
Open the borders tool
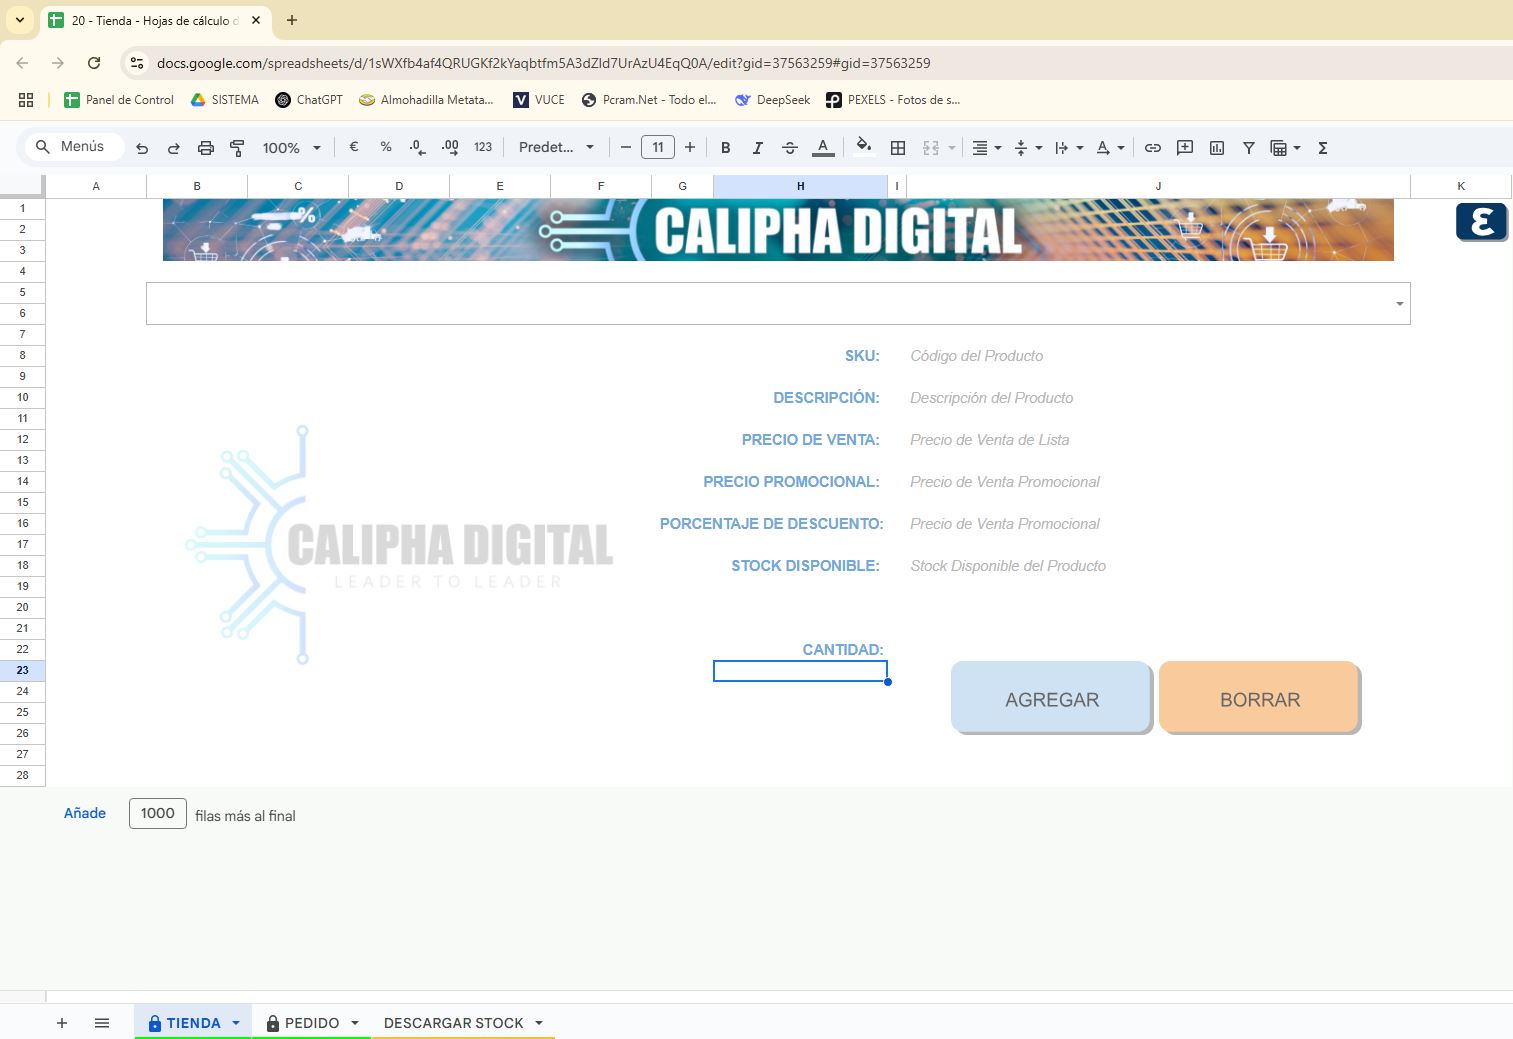pos(898,148)
